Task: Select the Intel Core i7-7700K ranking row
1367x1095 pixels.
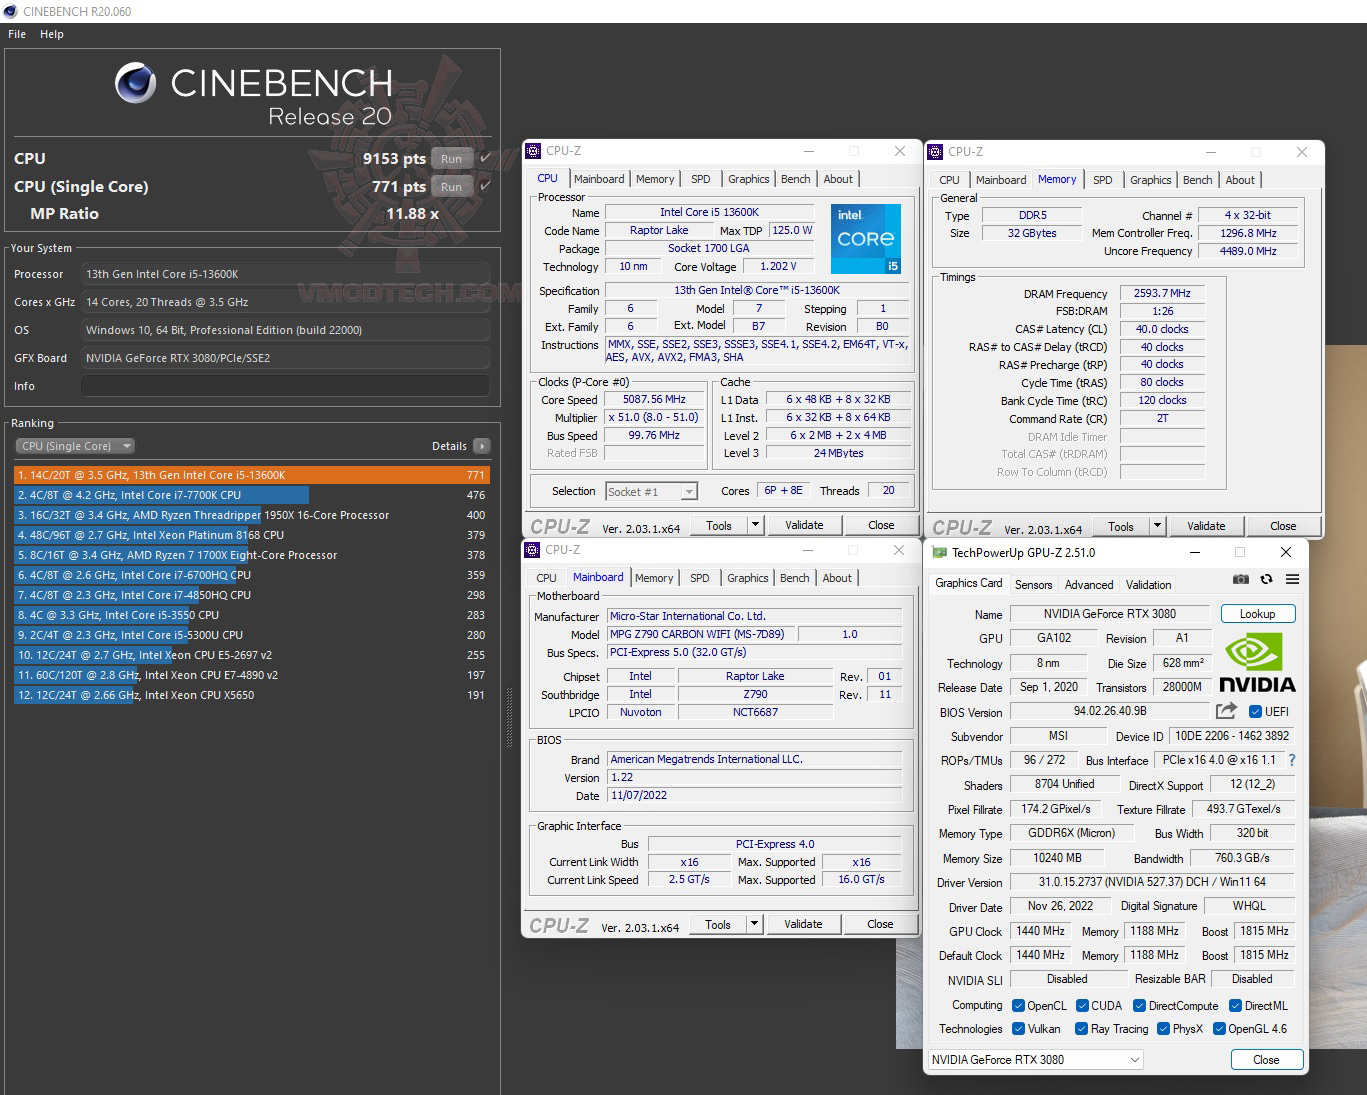Action: 252,495
